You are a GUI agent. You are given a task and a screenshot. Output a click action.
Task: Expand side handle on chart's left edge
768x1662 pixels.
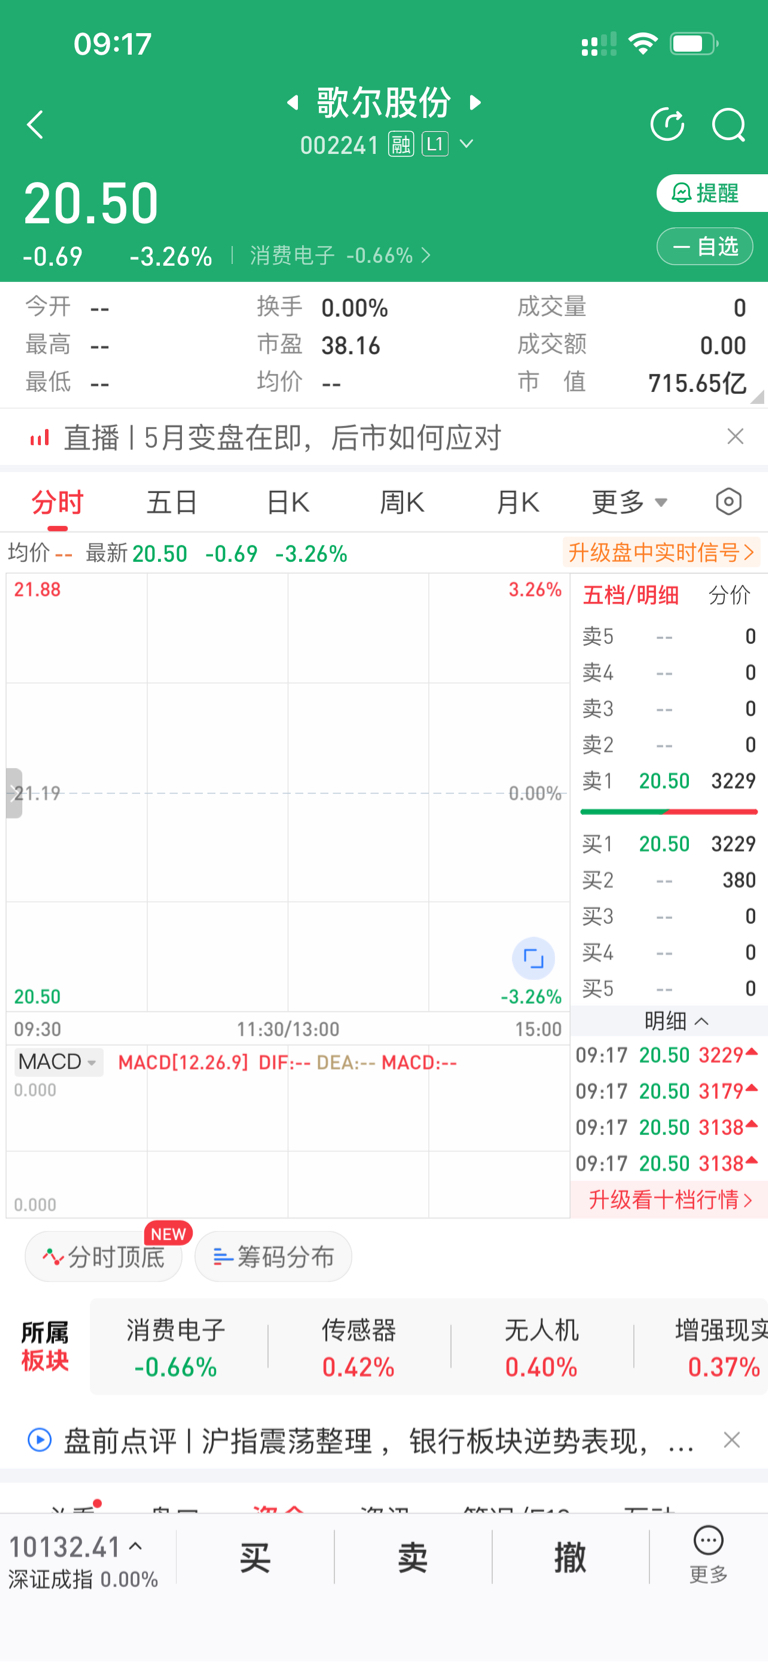[x=13, y=793]
